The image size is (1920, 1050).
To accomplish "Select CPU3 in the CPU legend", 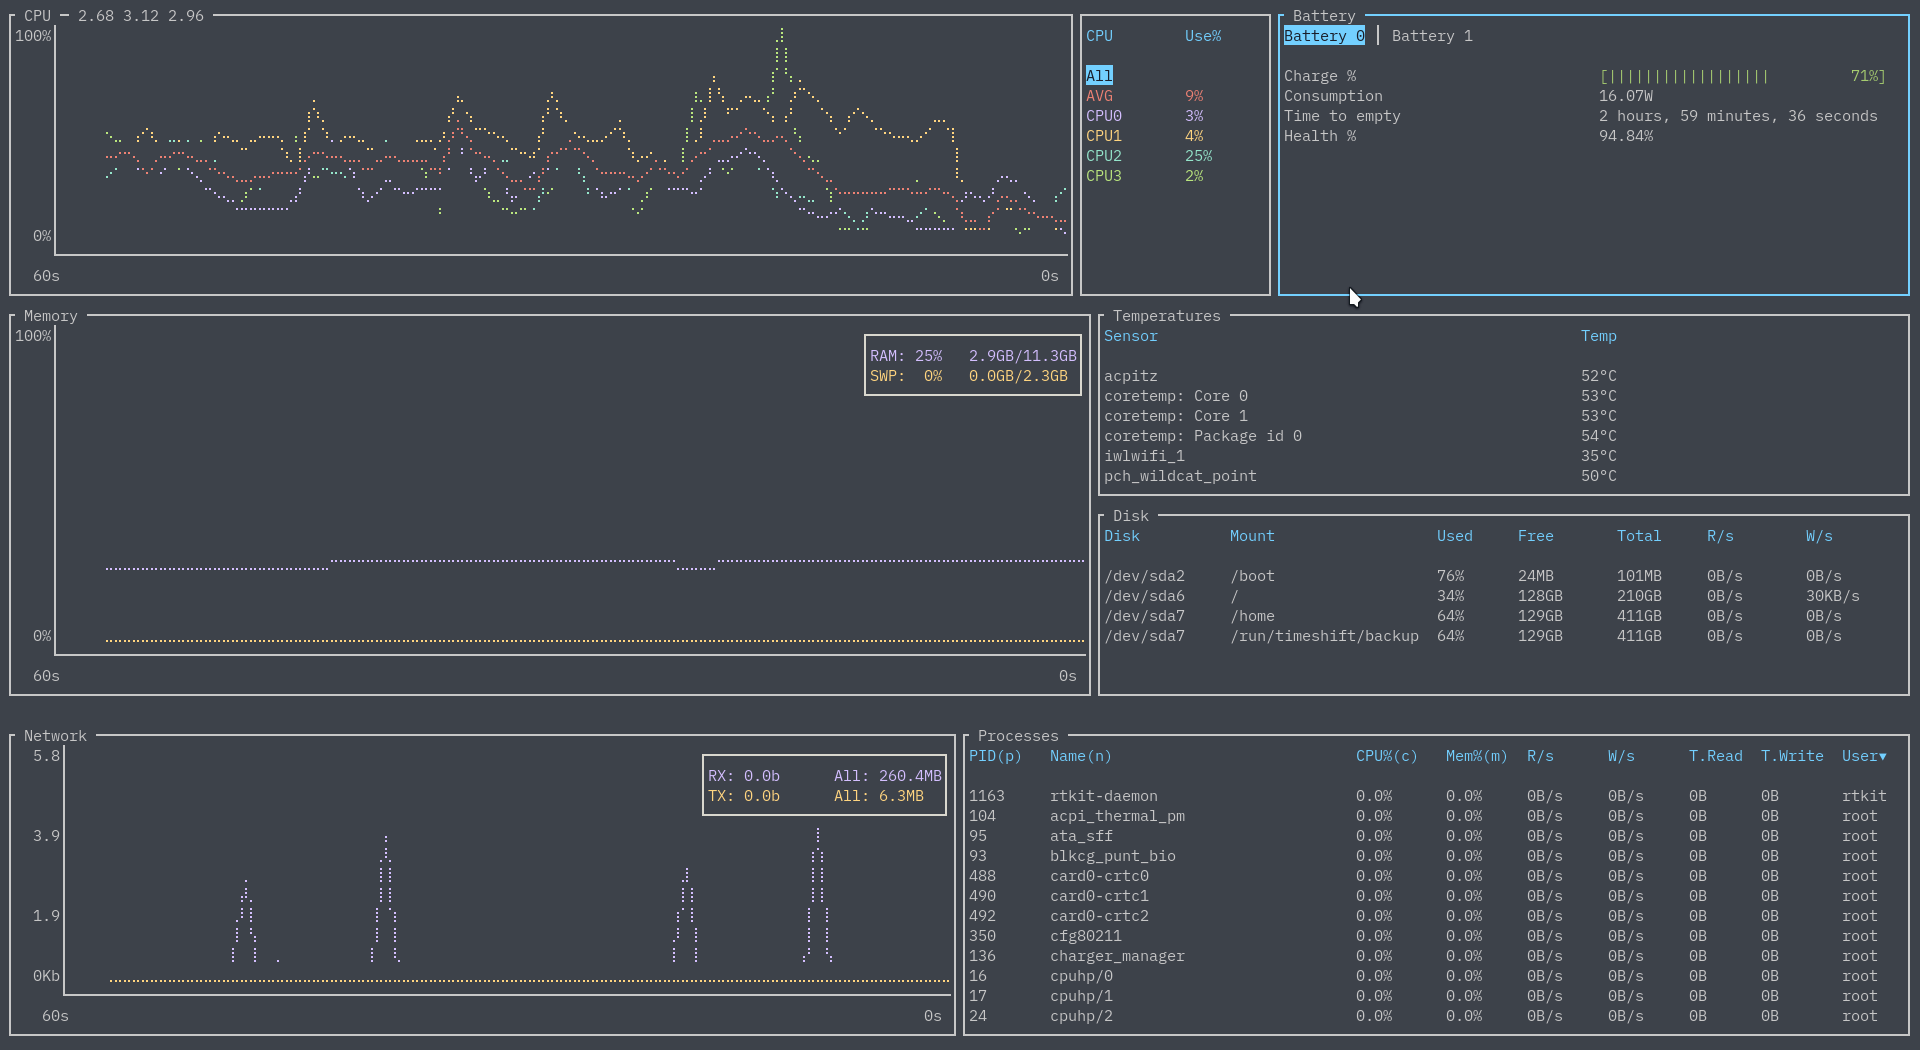I will 1145,176.
